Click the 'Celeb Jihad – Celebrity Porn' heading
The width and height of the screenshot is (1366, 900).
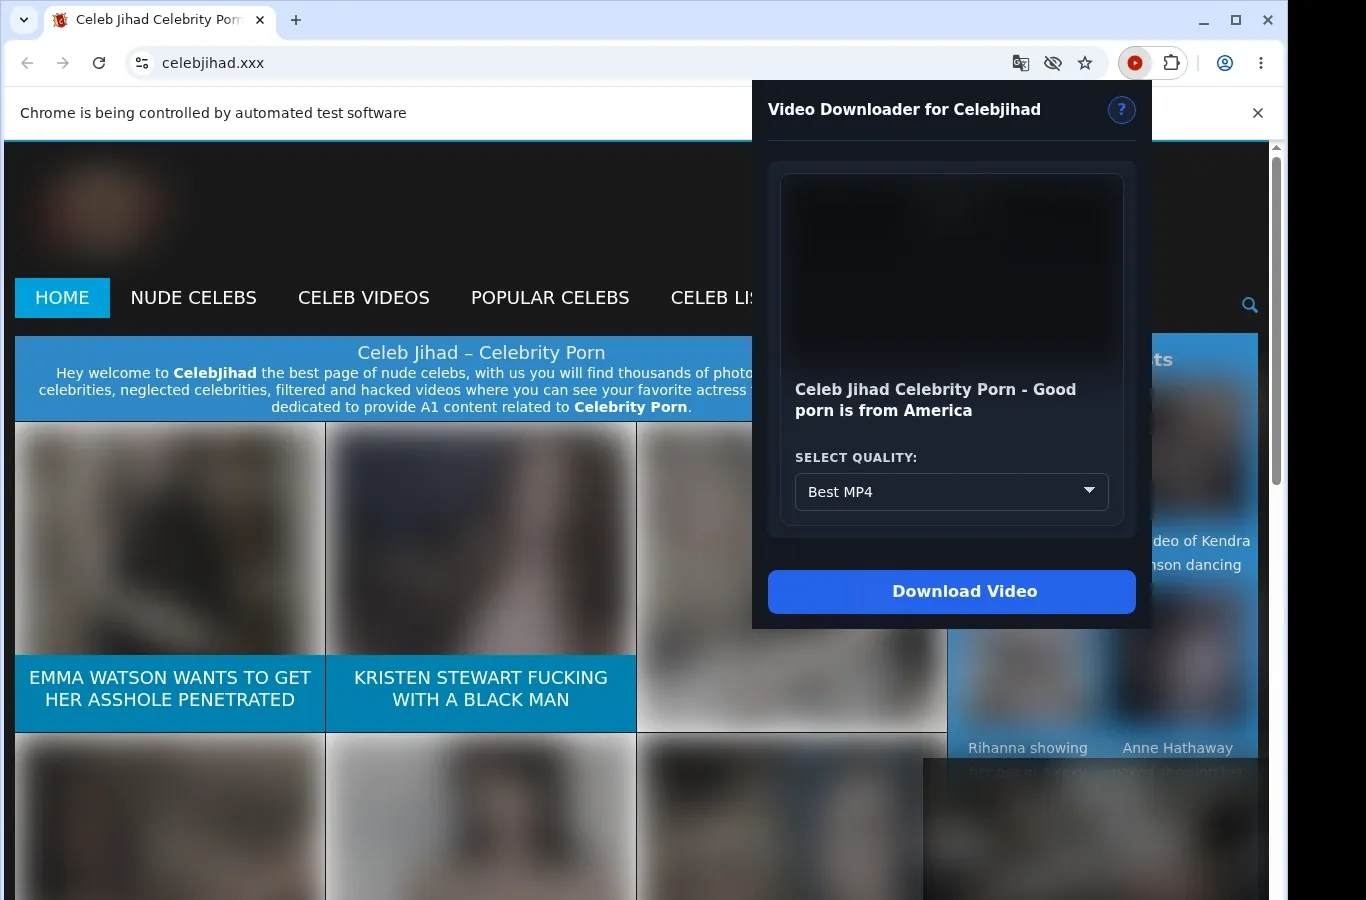(x=481, y=353)
